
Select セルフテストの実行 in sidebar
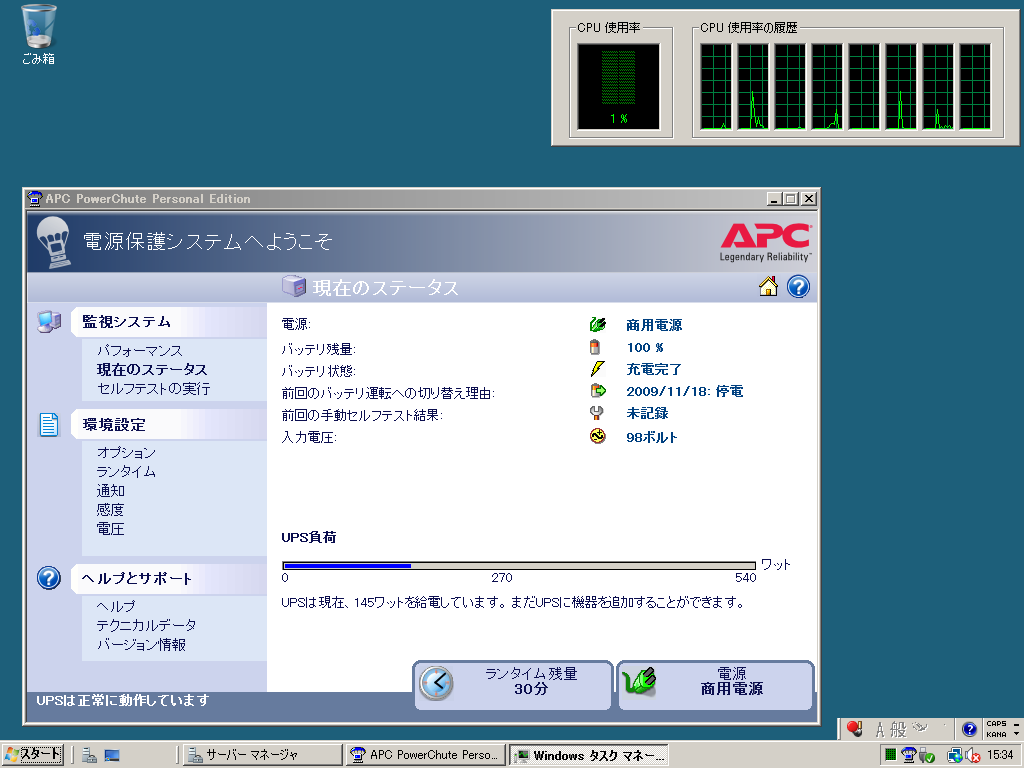[153, 389]
